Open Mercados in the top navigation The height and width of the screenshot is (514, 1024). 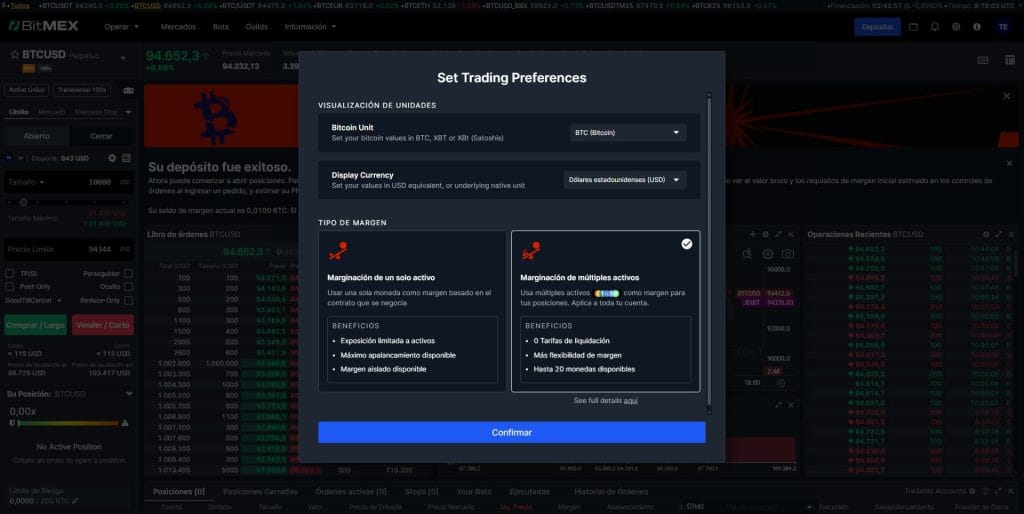178,27
